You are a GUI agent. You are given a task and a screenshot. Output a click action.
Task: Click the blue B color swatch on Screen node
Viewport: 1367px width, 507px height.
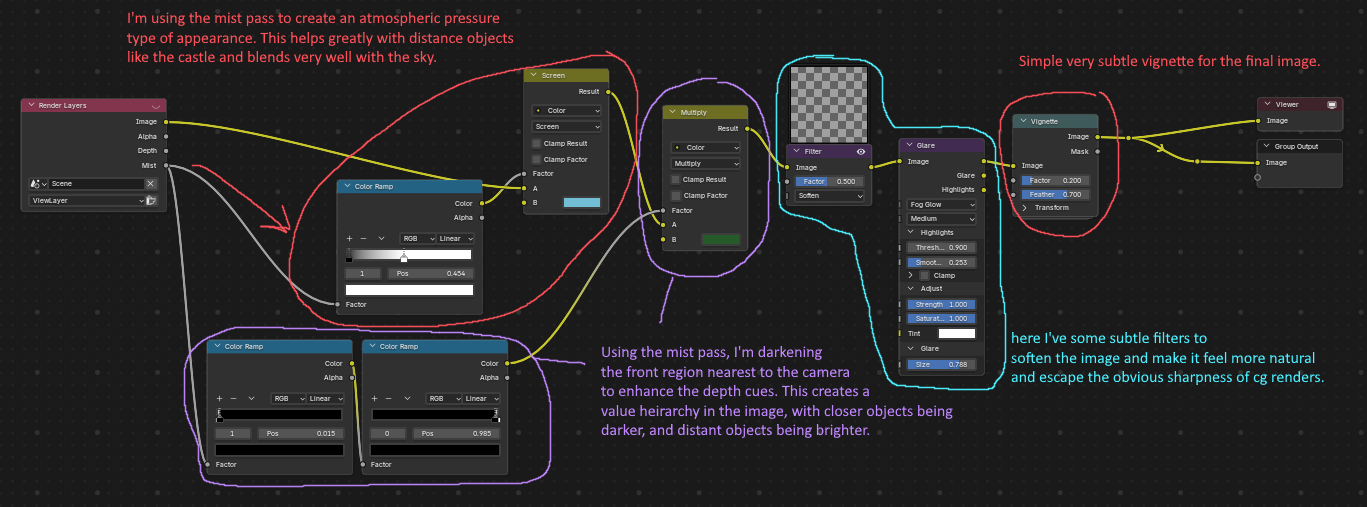tap(581, 203)
